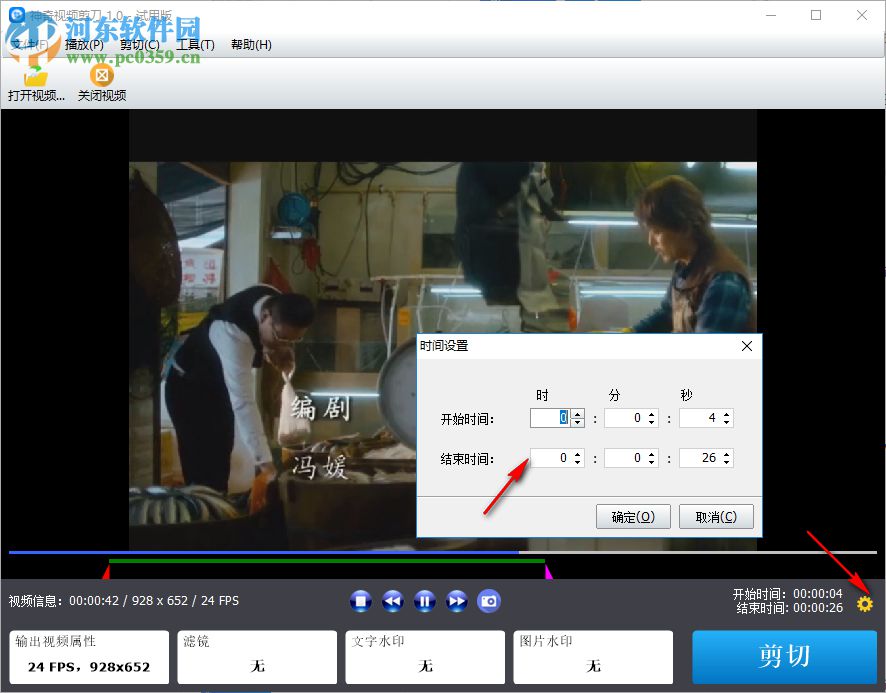The width and height of the screenshot is (886, 693).
Task: Click the start time seconds field
Action: coord(699,418)
